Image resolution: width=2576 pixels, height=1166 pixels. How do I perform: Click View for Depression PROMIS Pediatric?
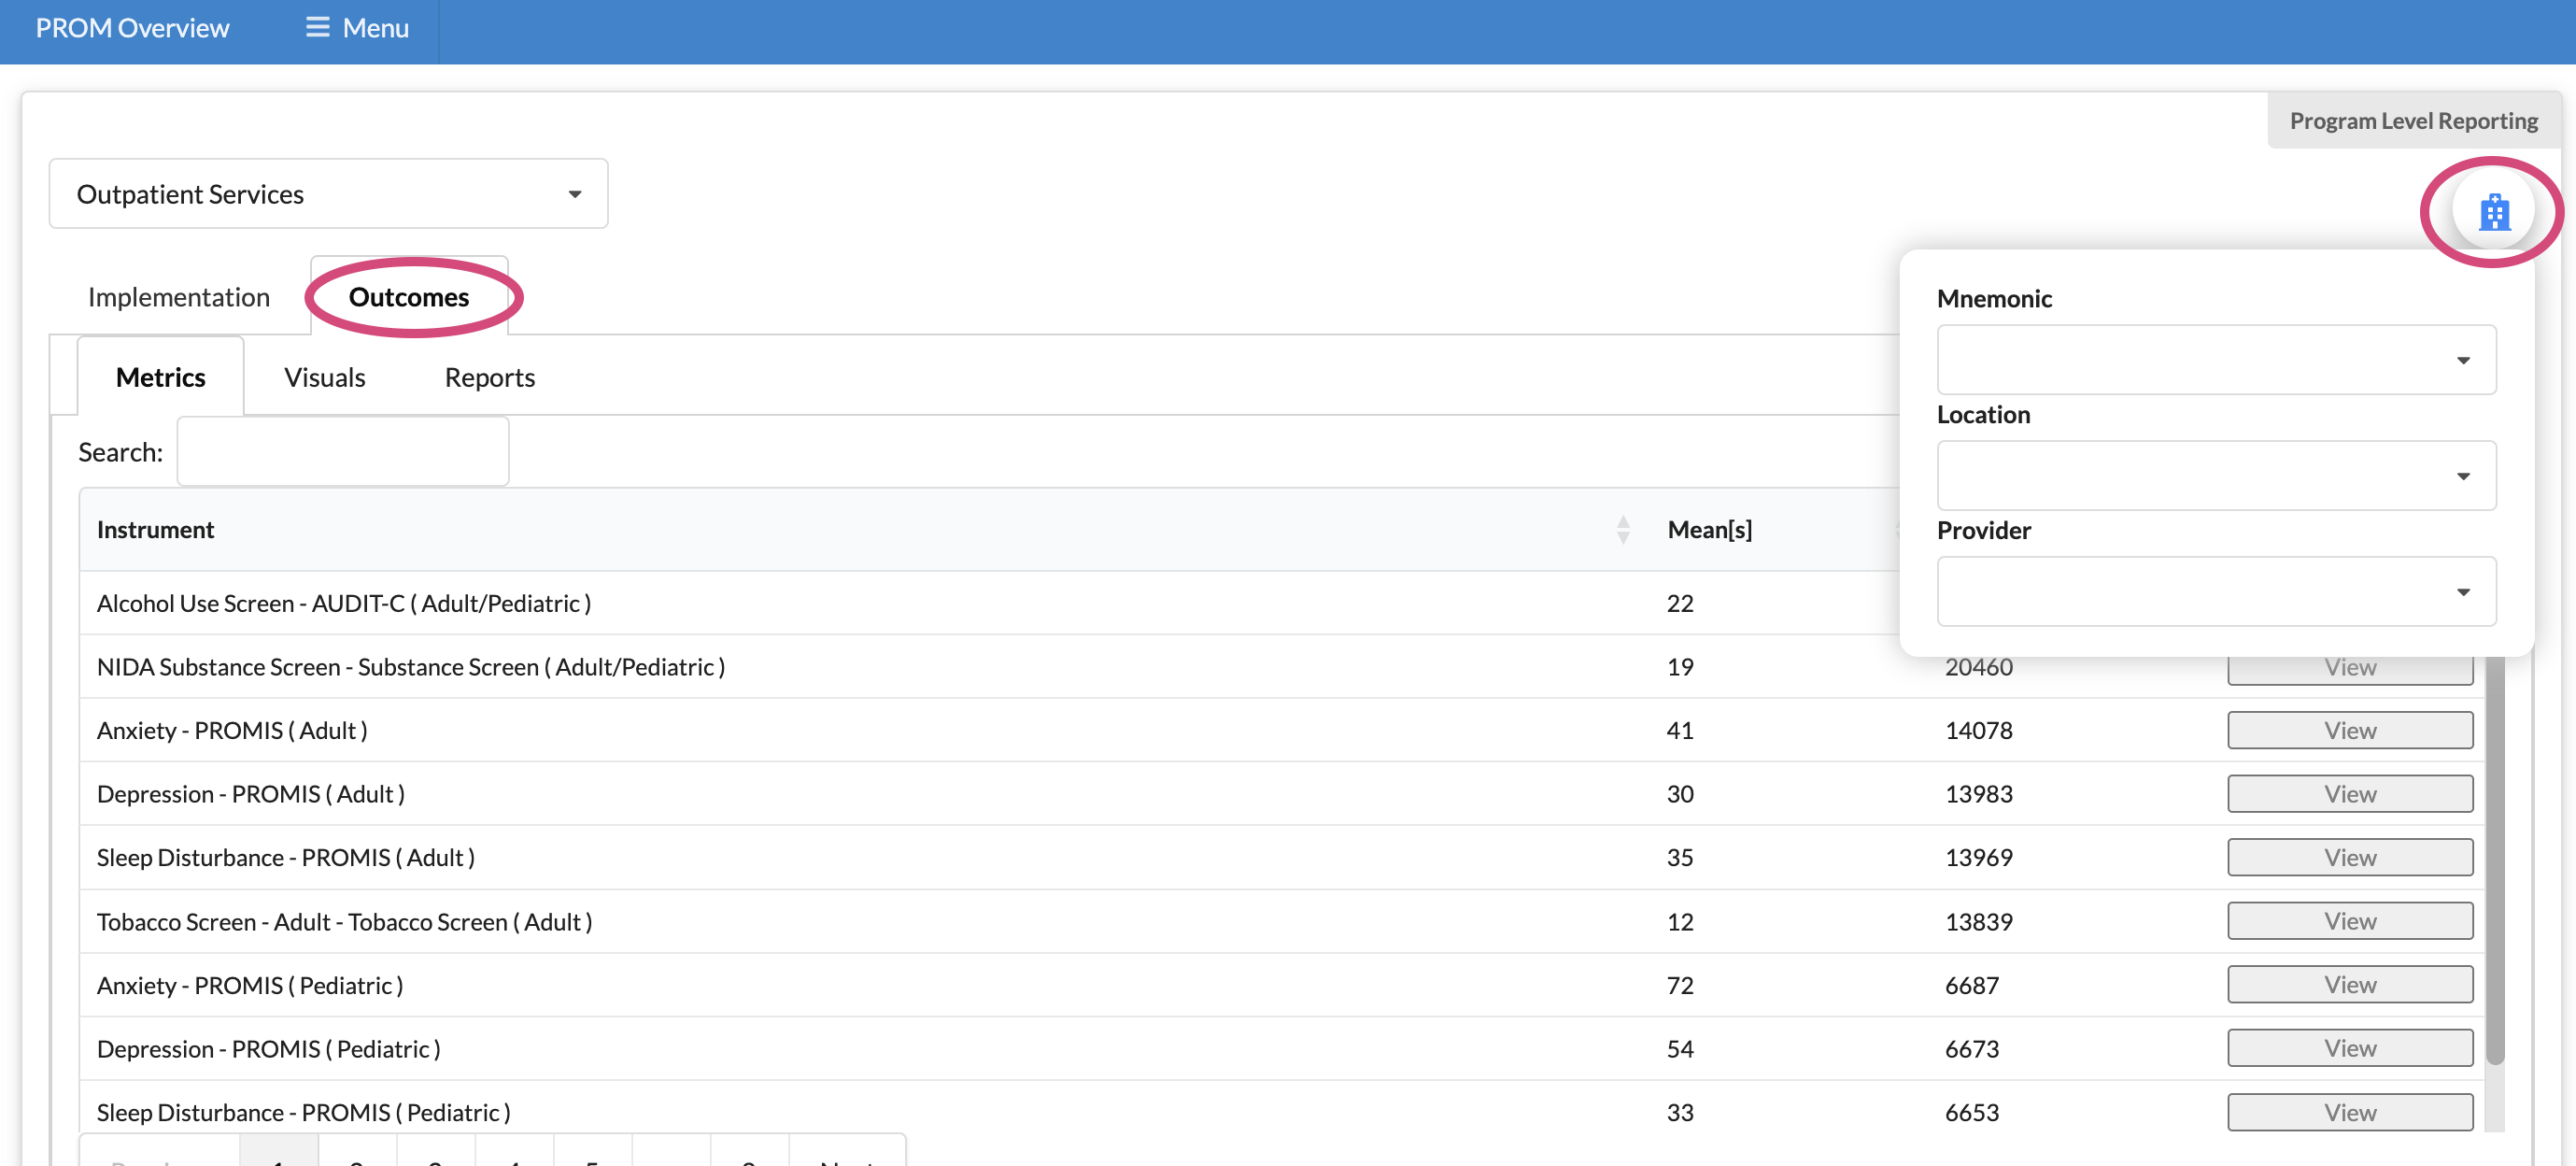[2350, 1049]
